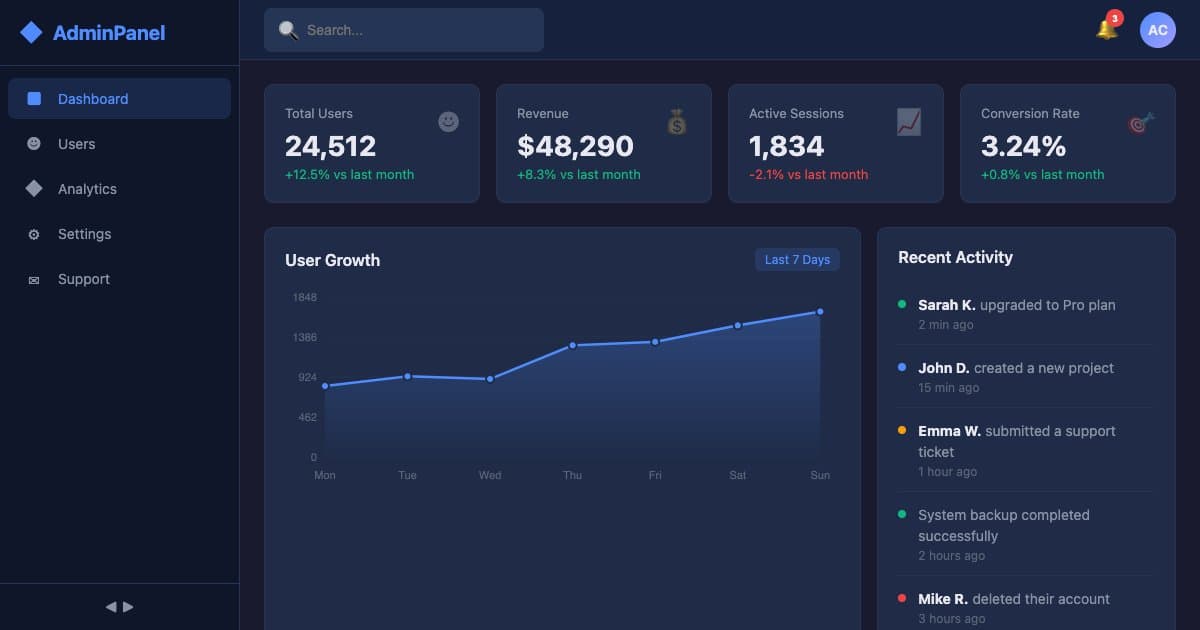This screenshot has width=1200, height=630.
Task: Click the AdminPanel diamond logo icon
Action: click(x=31, y=33)
